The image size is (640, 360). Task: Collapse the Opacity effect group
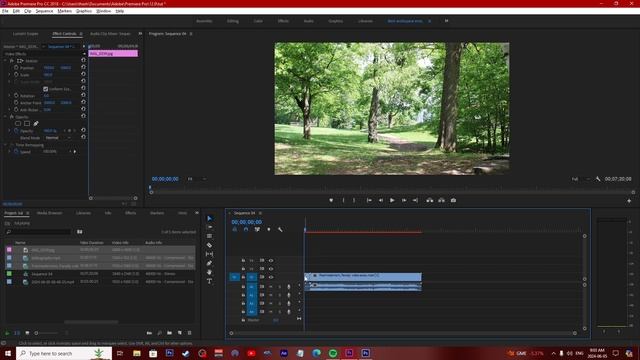[x=5, y=117]
